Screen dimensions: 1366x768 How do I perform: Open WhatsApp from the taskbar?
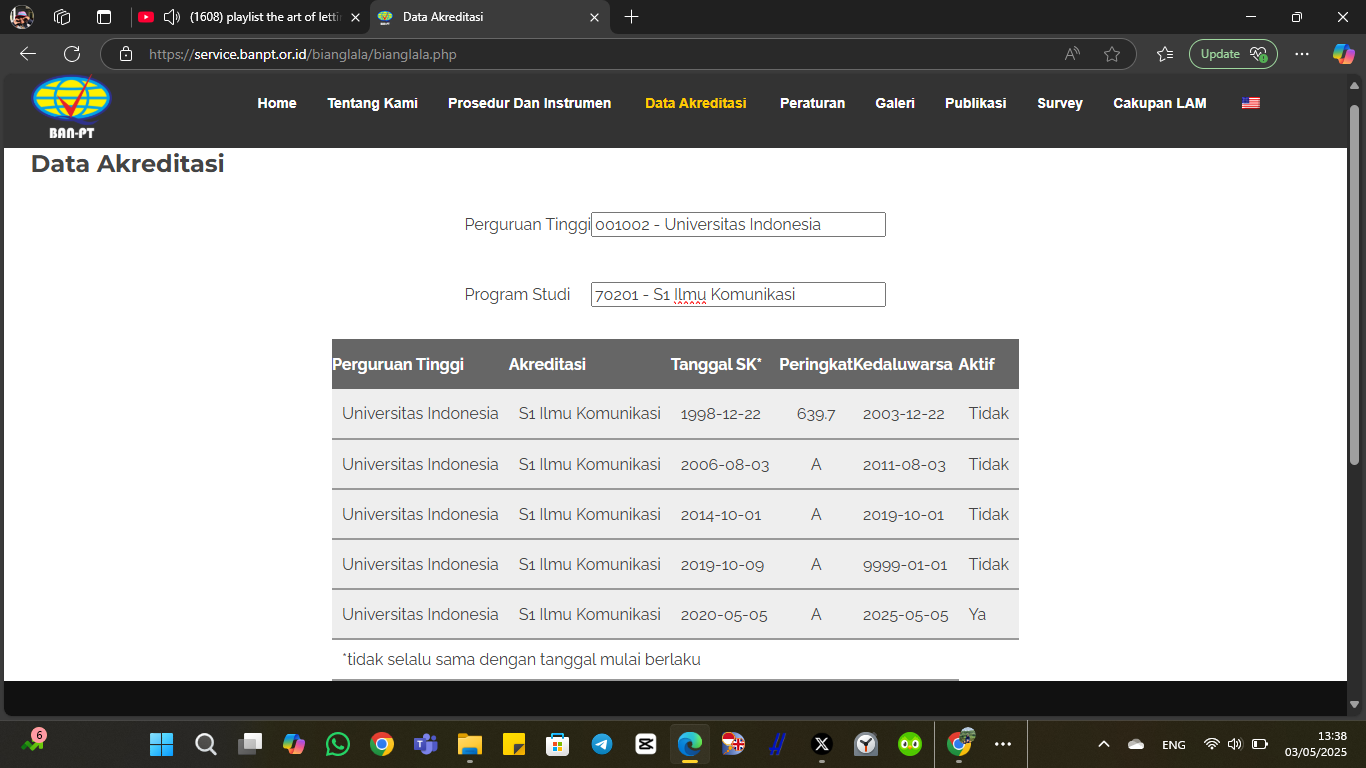click(338, 744)
